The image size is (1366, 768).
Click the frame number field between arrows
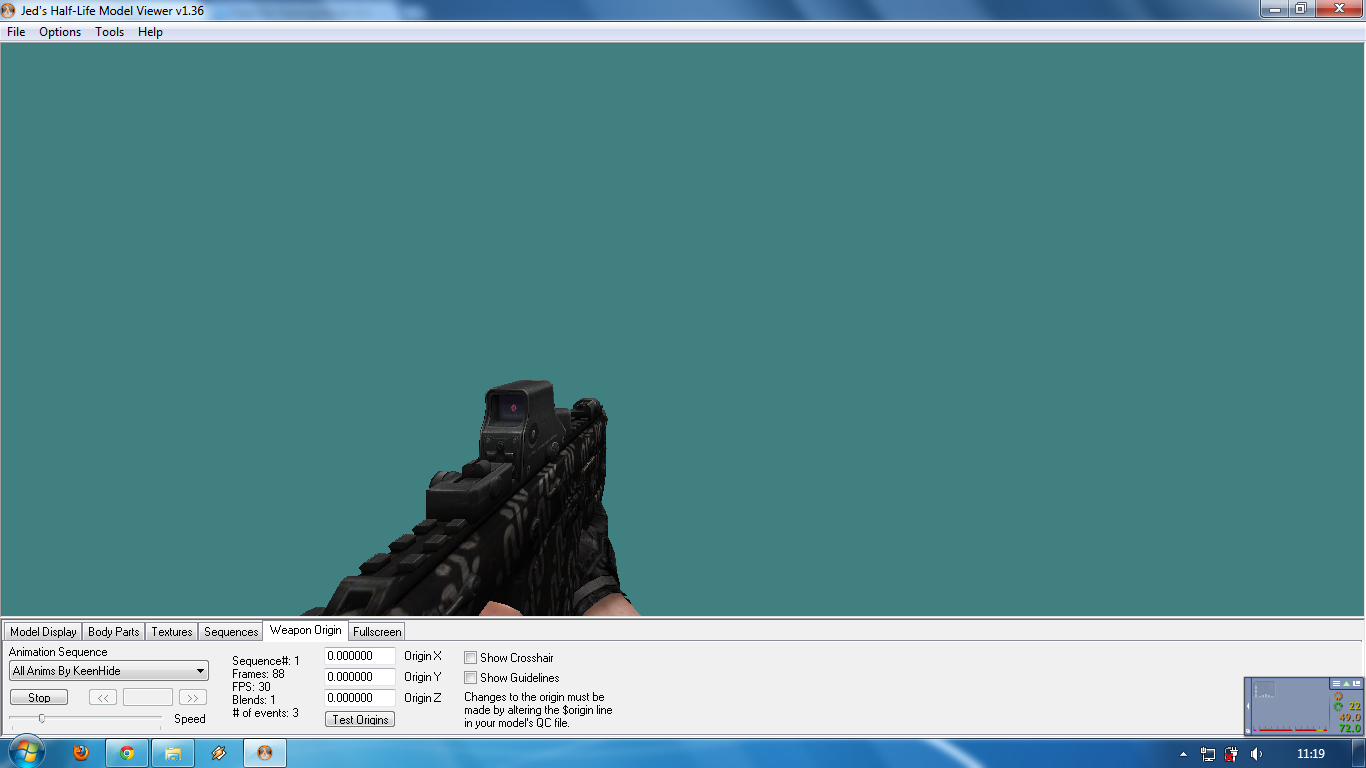(148, 698)
